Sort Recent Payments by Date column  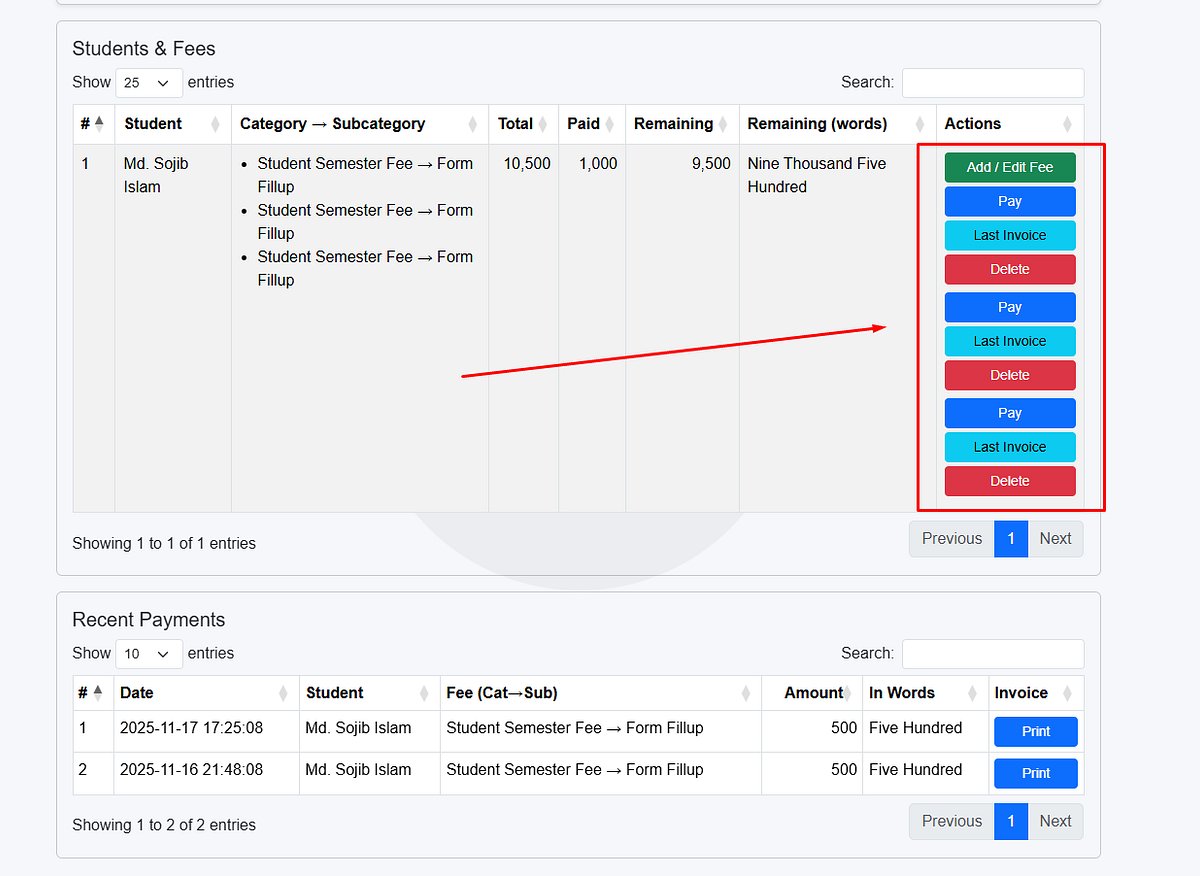click(x=283, y=693)
